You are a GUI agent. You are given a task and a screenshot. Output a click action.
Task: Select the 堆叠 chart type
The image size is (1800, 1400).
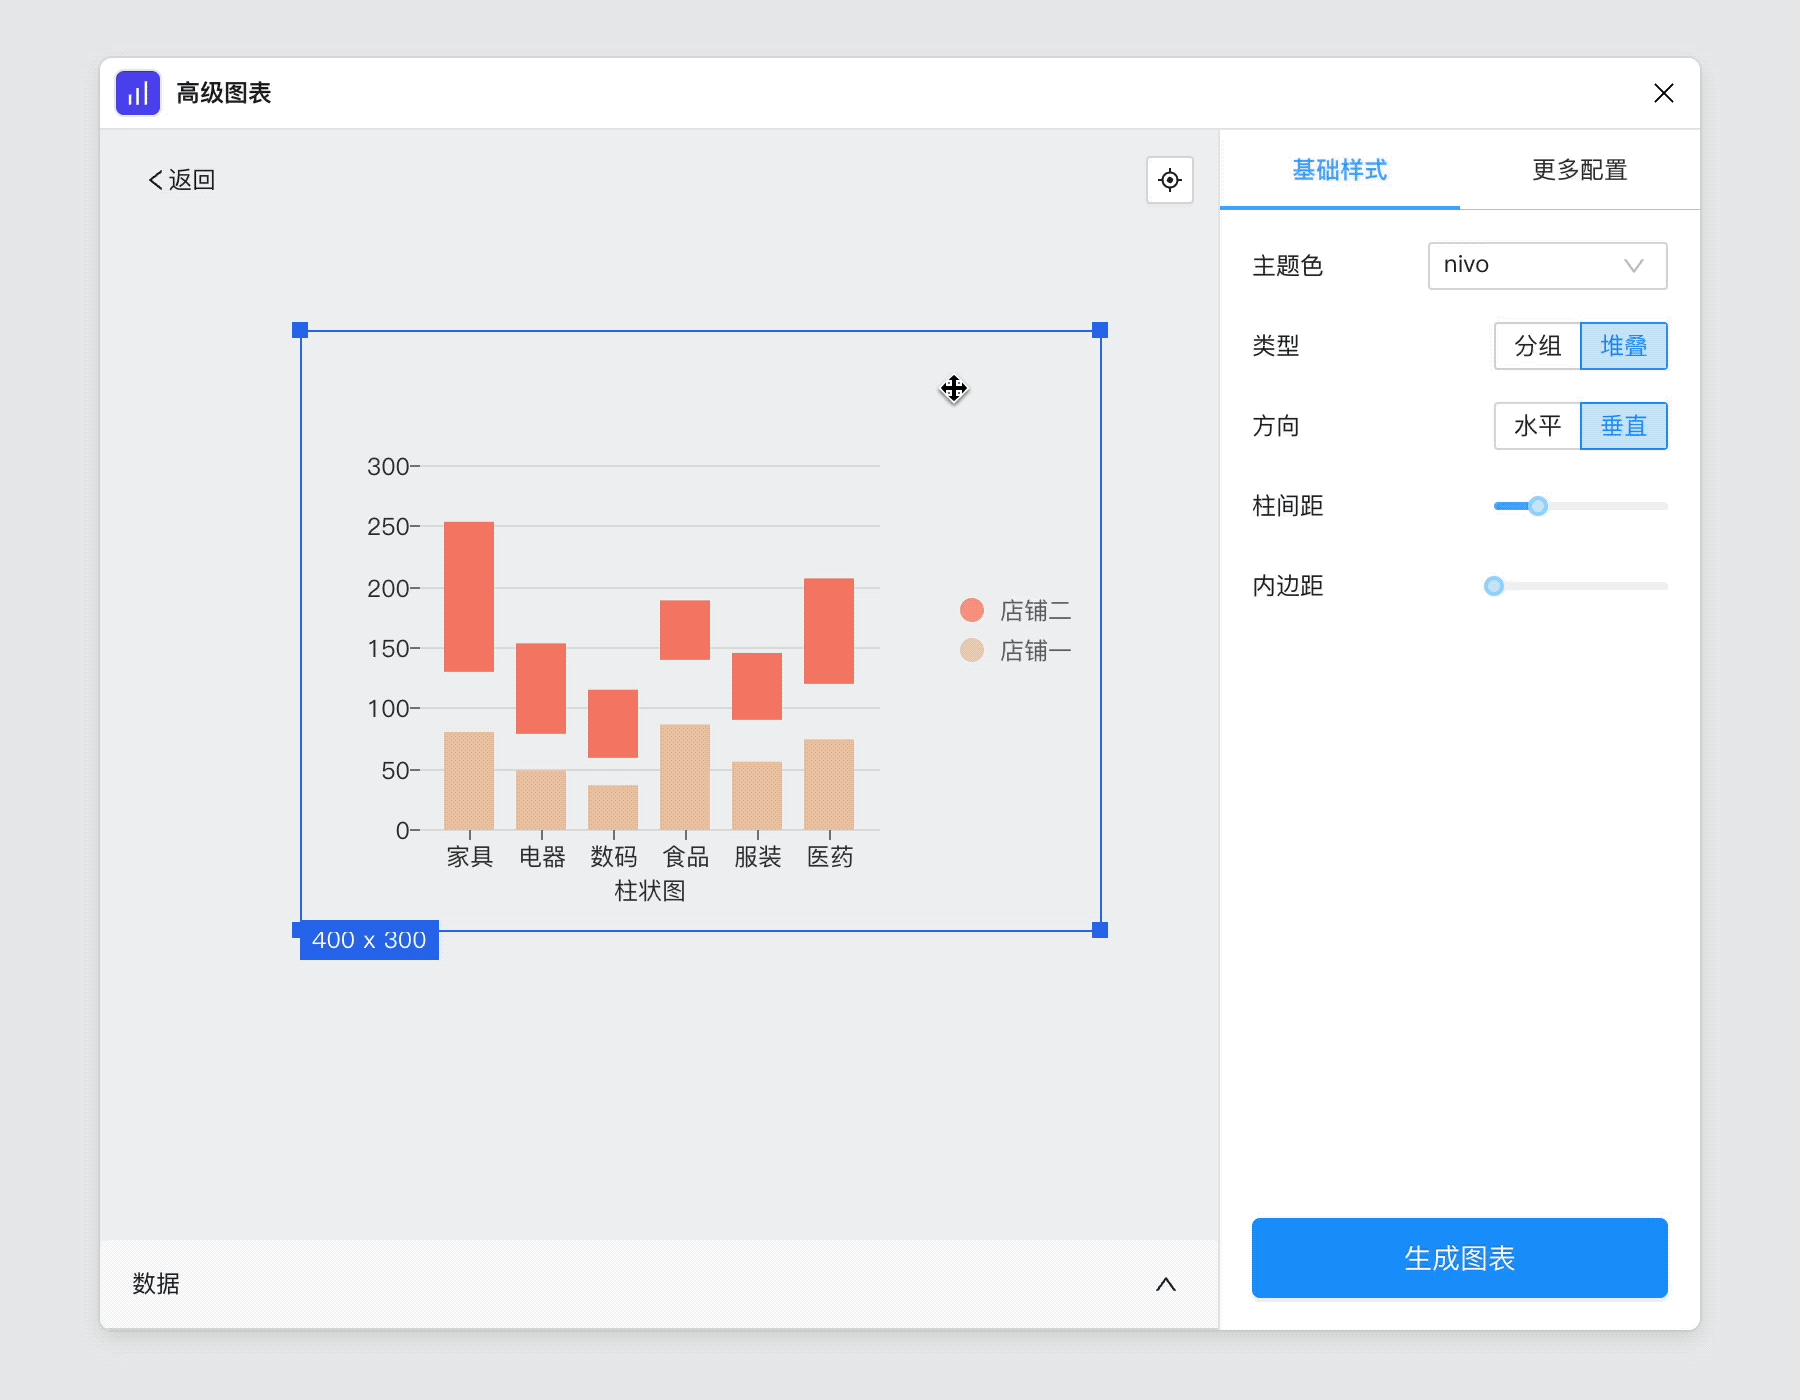(1624, 346)
